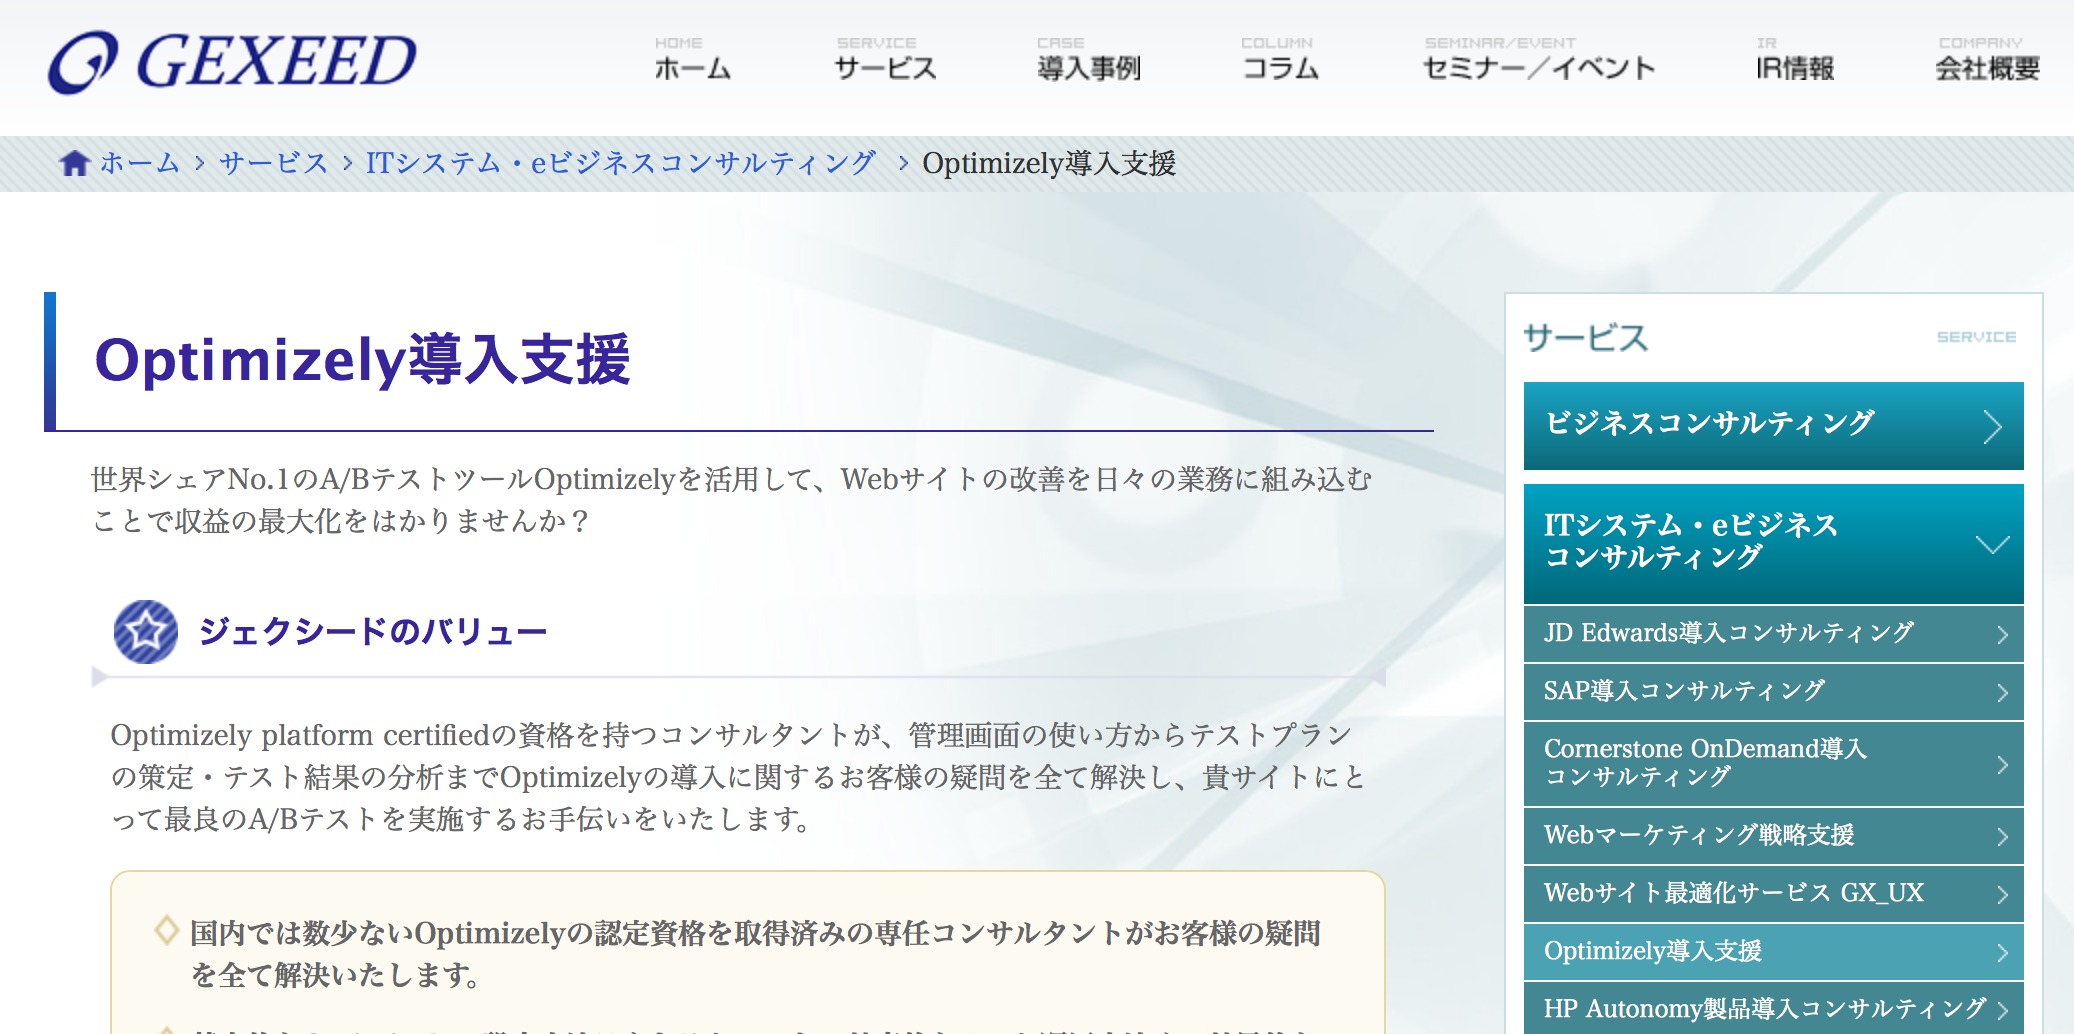The height and width of the screenshot is (1034, 2074).
Task: Open 会社概要 navigation item
Action: 1986,60
